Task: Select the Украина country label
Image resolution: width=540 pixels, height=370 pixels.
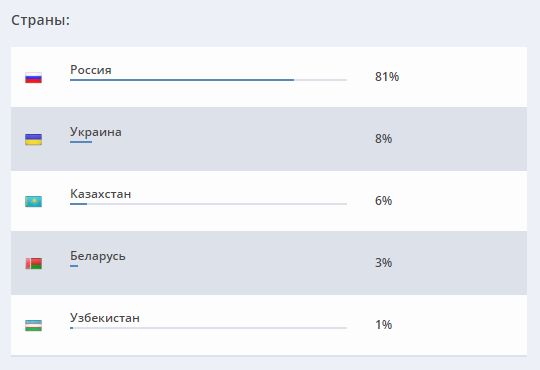Action: coord(96,132)
